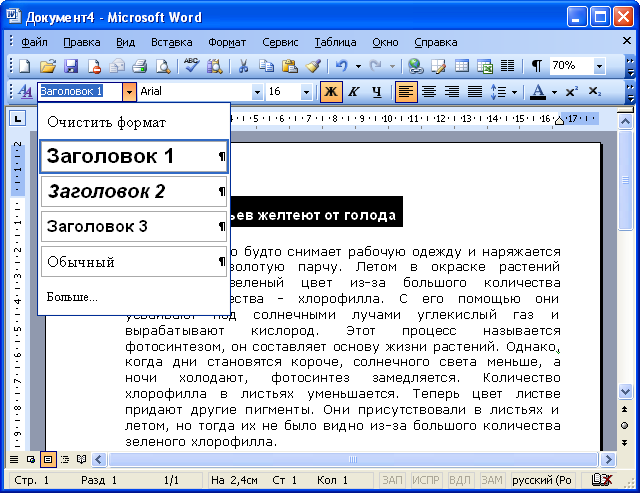Switch to Print Layout view button
This screenshot has width=640, height=493.
click(x=48, y=460)
